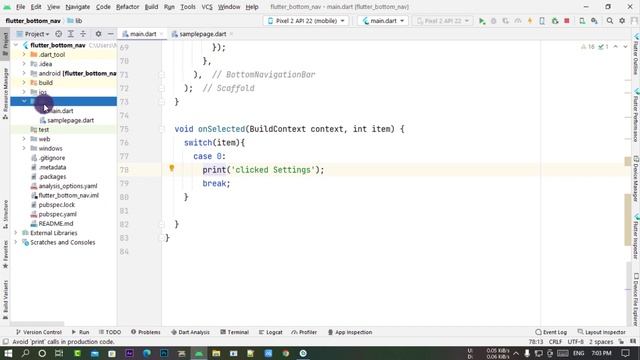This screenshot has width=640, height=360.
Task: Expand the .dart_tool folder
Action: 24,54
